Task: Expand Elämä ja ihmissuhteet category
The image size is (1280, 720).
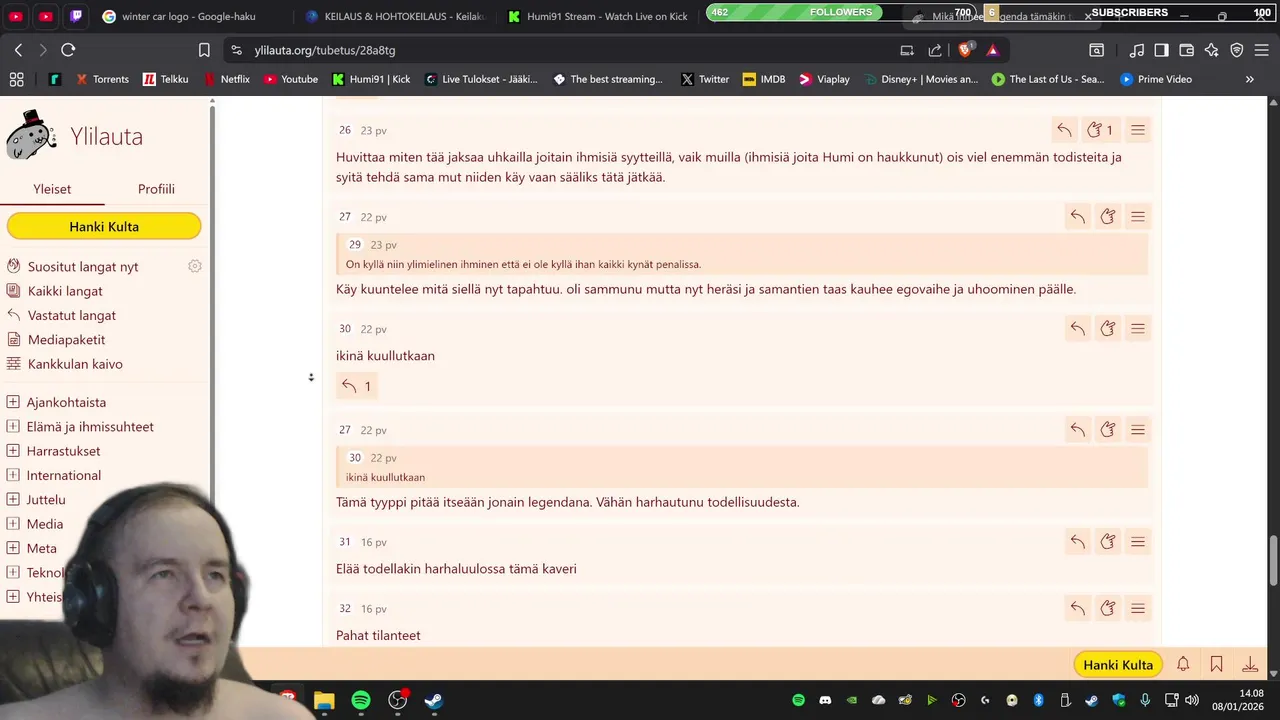Action: pyautogui.click(x=13, y=427)
